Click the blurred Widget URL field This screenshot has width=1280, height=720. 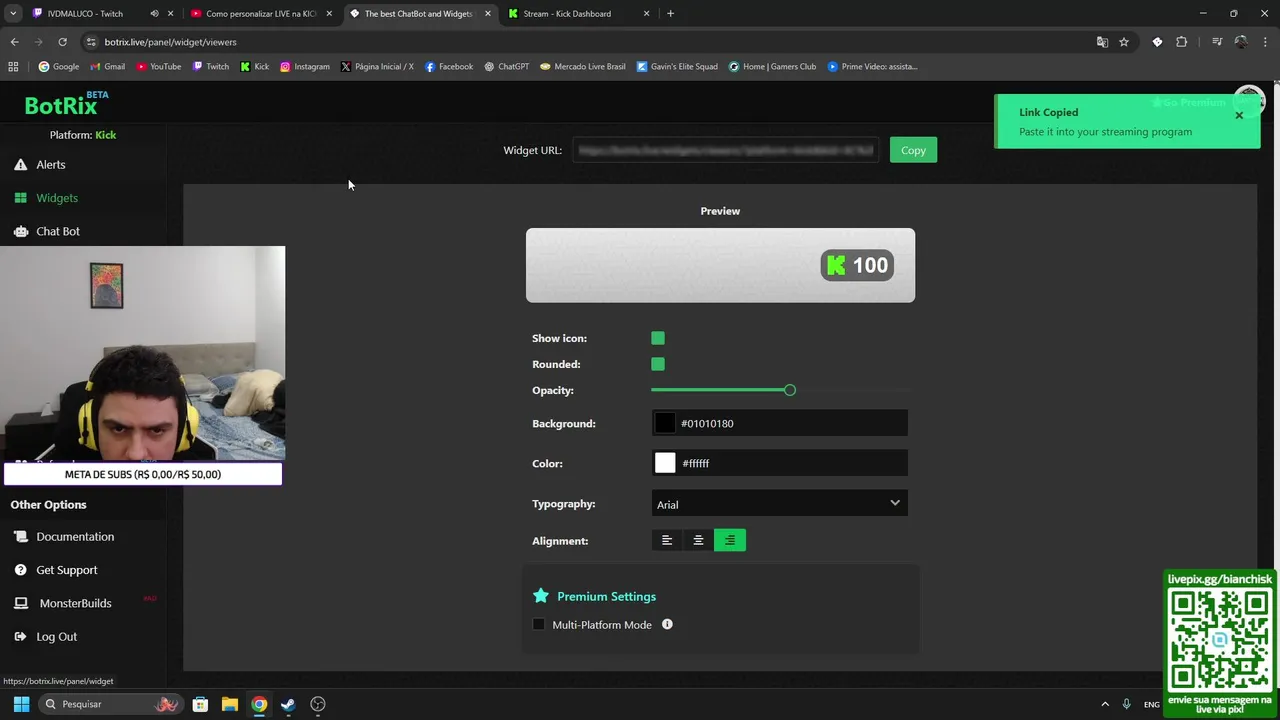pyautogui.click(x=726, y=150)
